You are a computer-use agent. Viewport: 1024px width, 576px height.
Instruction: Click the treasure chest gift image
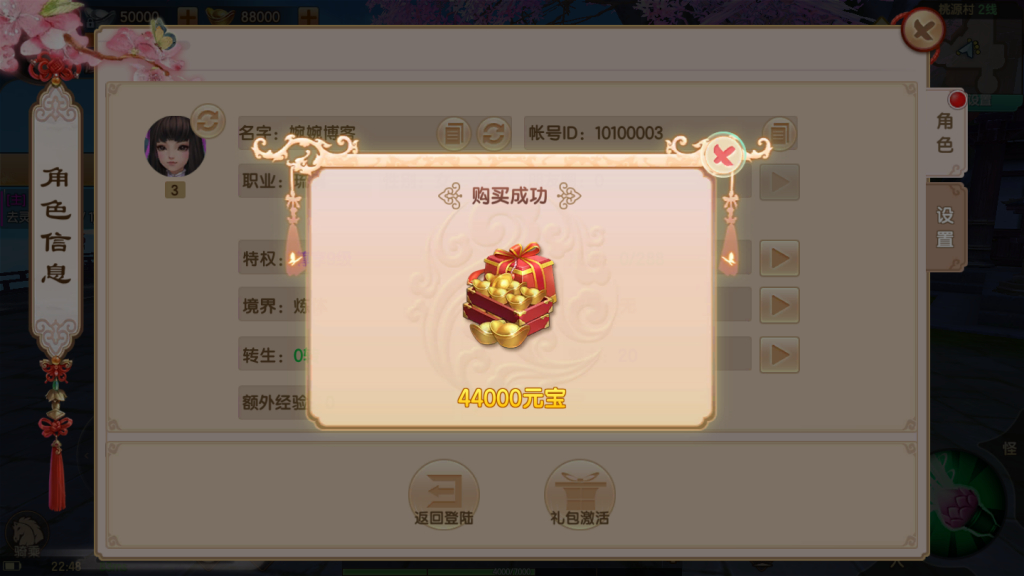click(510, 296)
